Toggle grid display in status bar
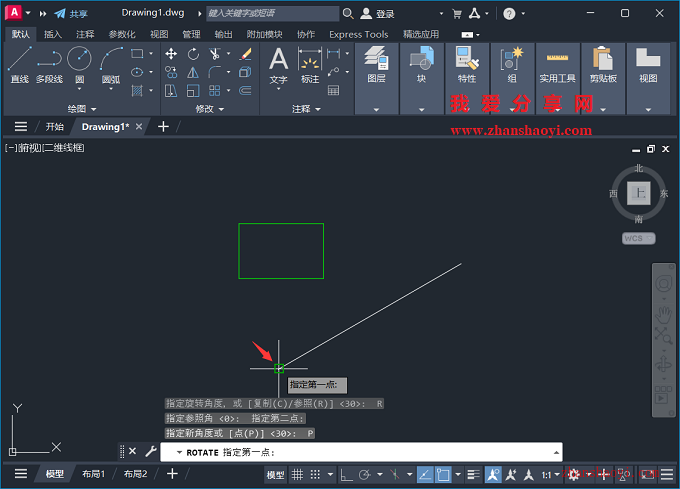The height and width of the screenshot is (489, 680). (x=297, y=475)
